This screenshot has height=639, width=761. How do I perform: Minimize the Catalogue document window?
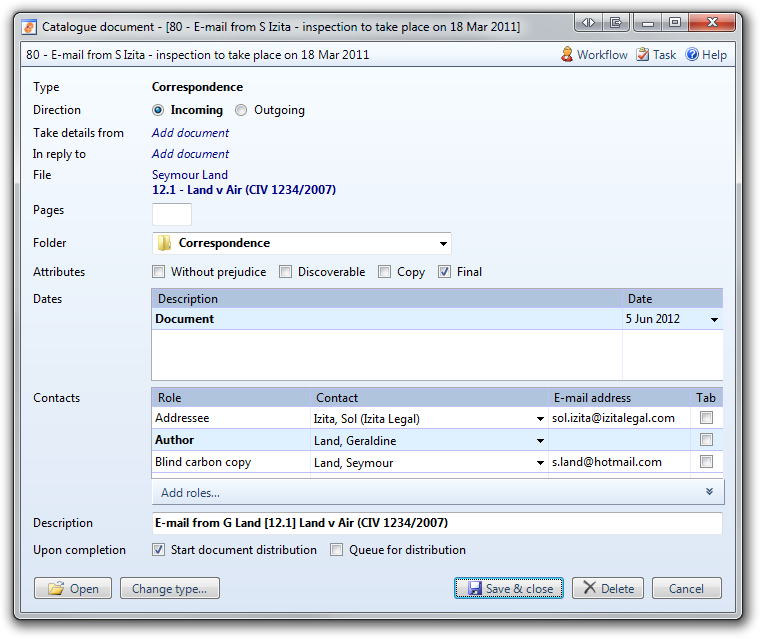click(x=647, y=22)
